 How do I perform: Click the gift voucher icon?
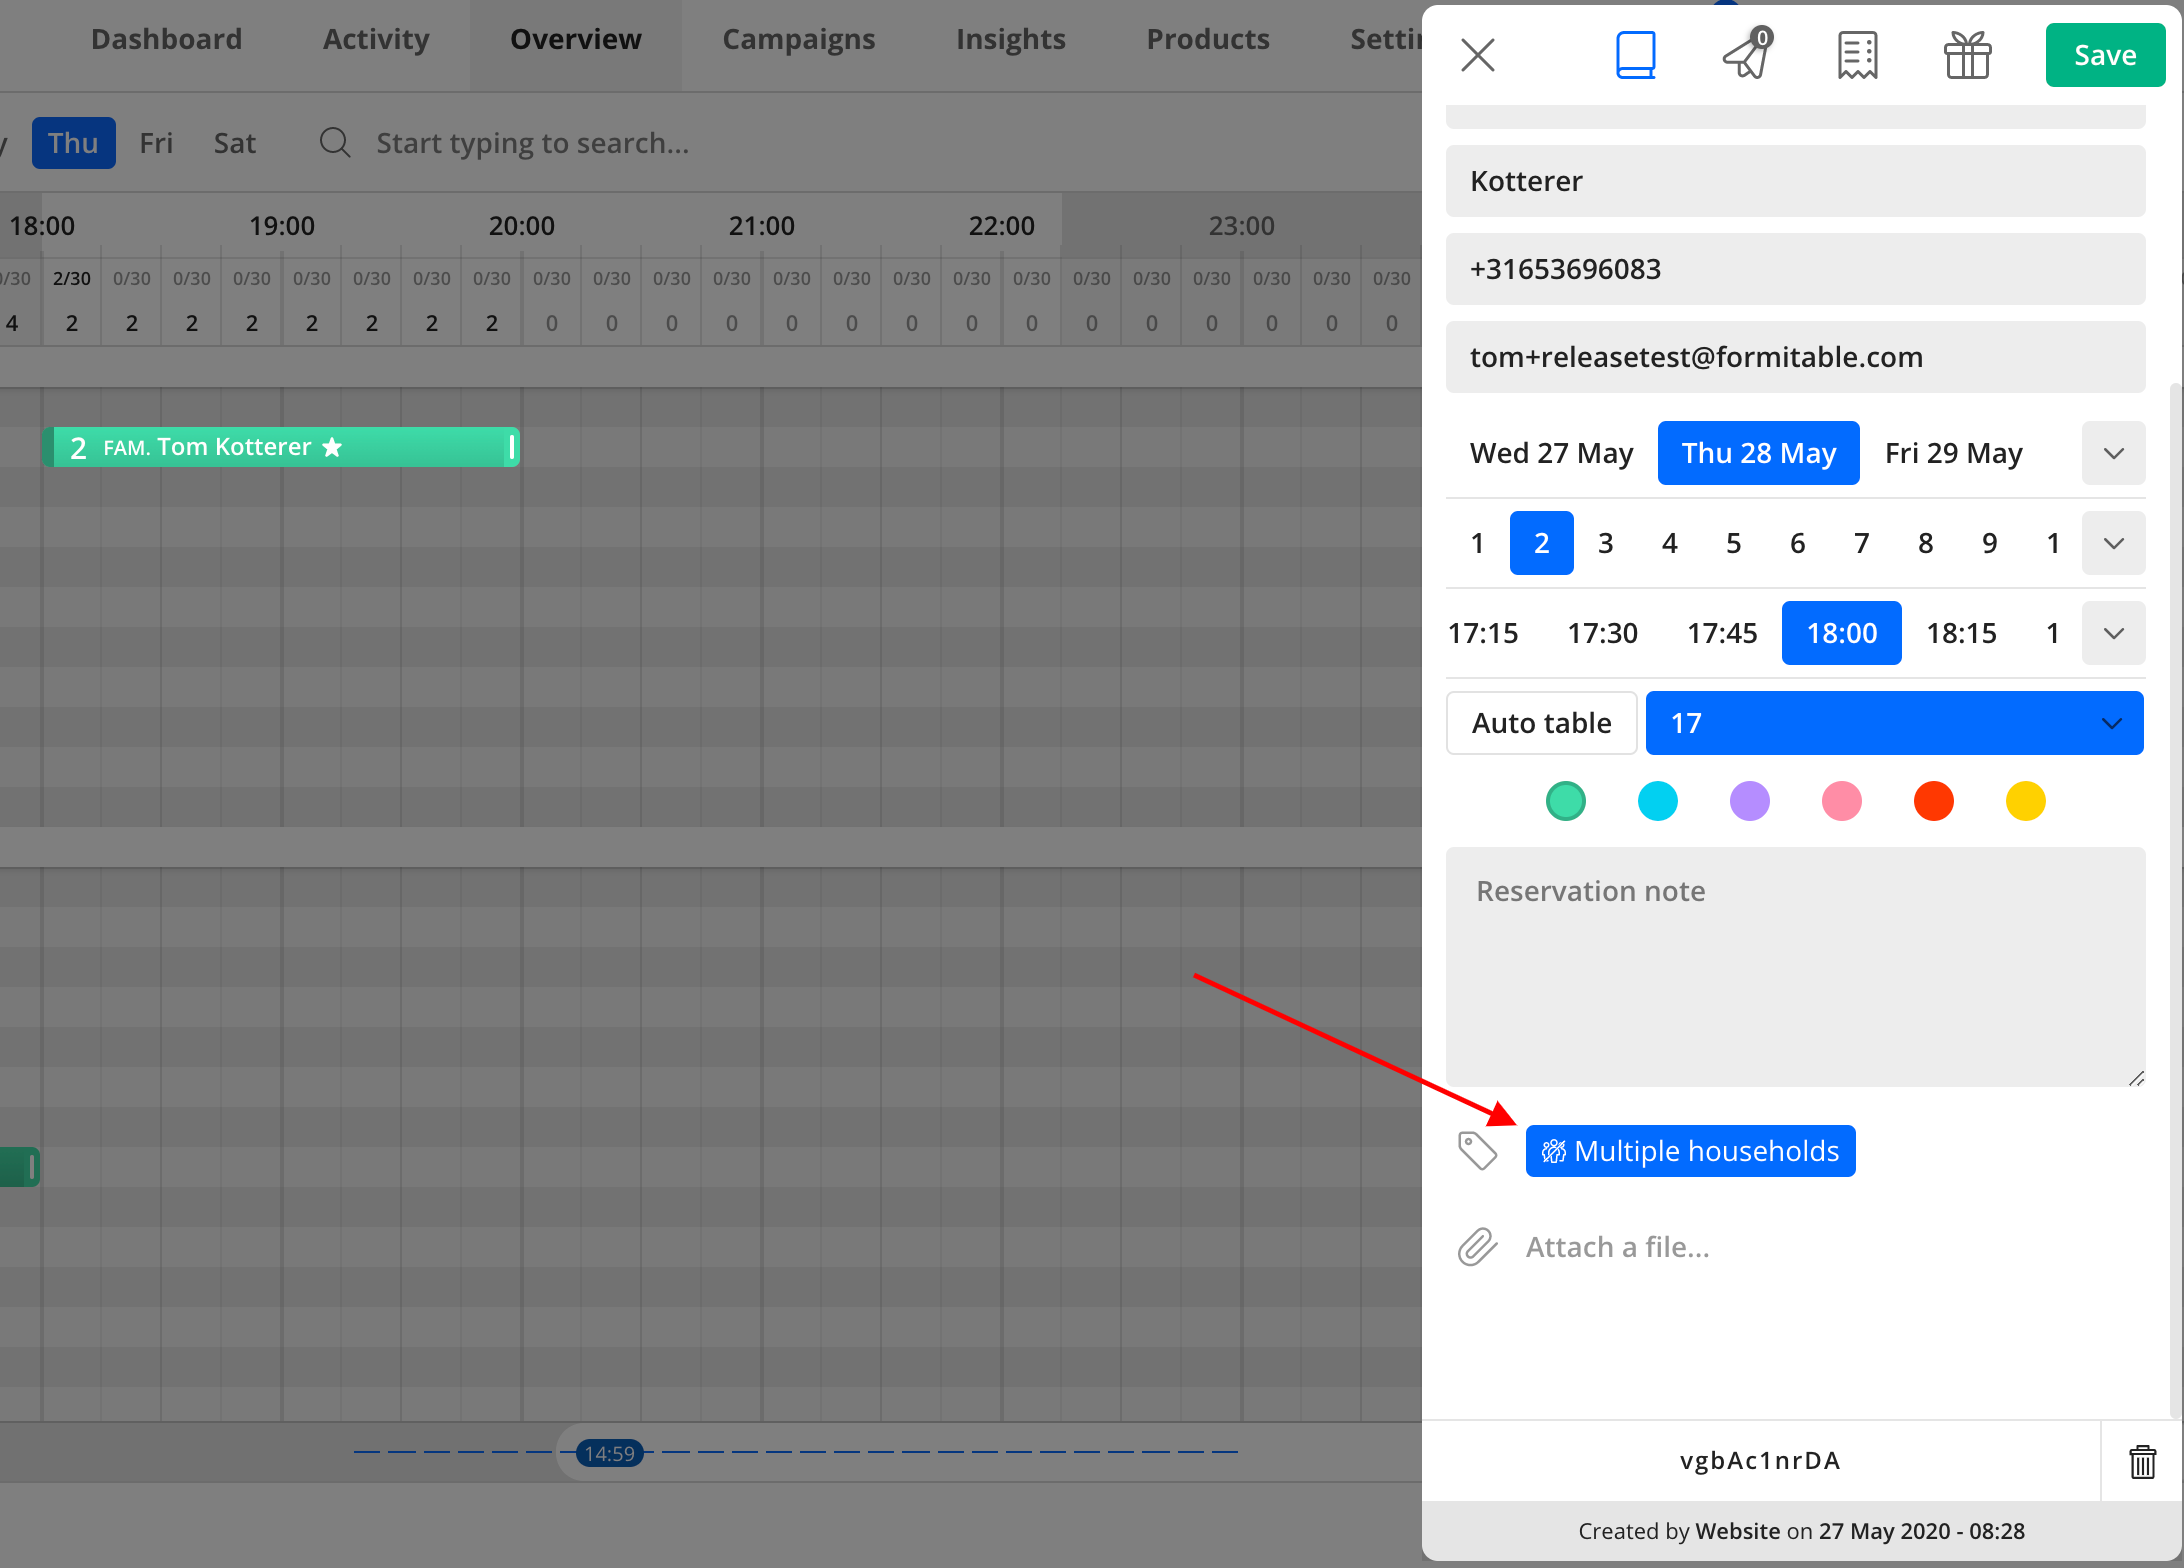[1967, 55]
